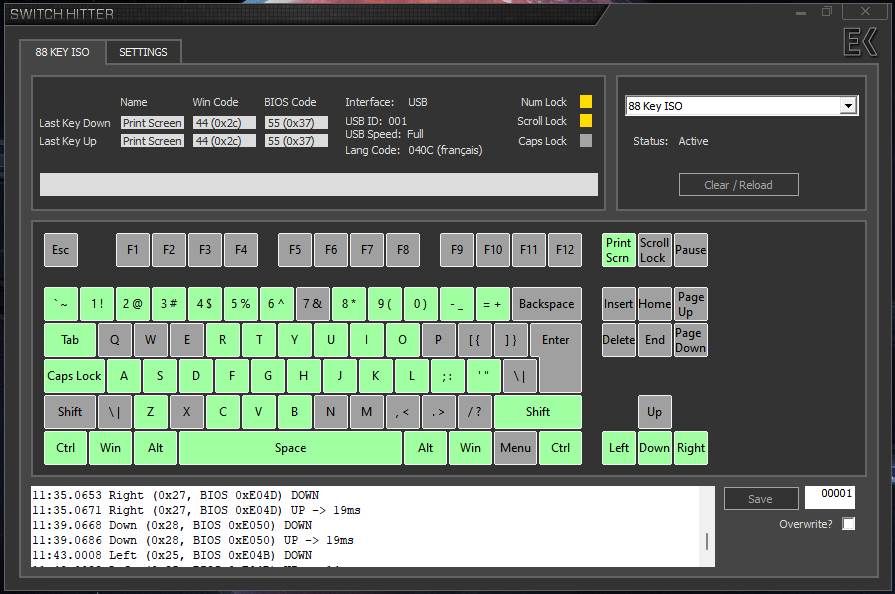The height and width of the screenshot is (594, 895).
Task: Click the Down arrow key tile
Action: click(x=654, y=448)
